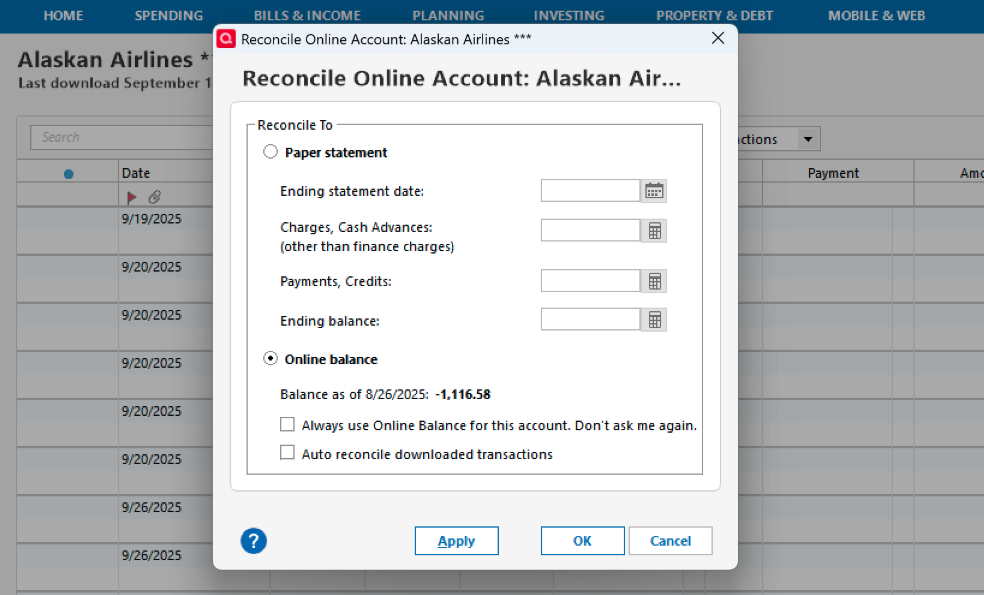
Task: Click the paperclip attachment icon in register
Action: (x=154, y=197)
